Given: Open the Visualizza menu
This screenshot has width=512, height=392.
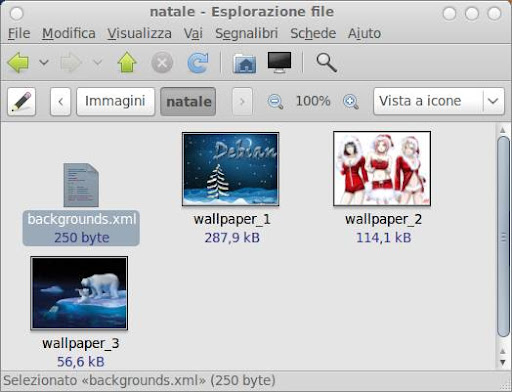Looking at the screenshot, I should pos(139,33).
